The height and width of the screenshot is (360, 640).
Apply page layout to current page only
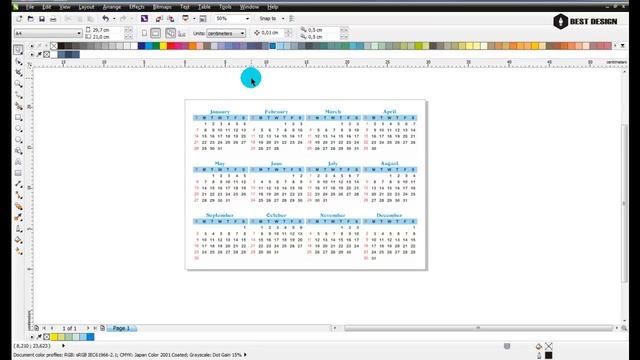182,33
